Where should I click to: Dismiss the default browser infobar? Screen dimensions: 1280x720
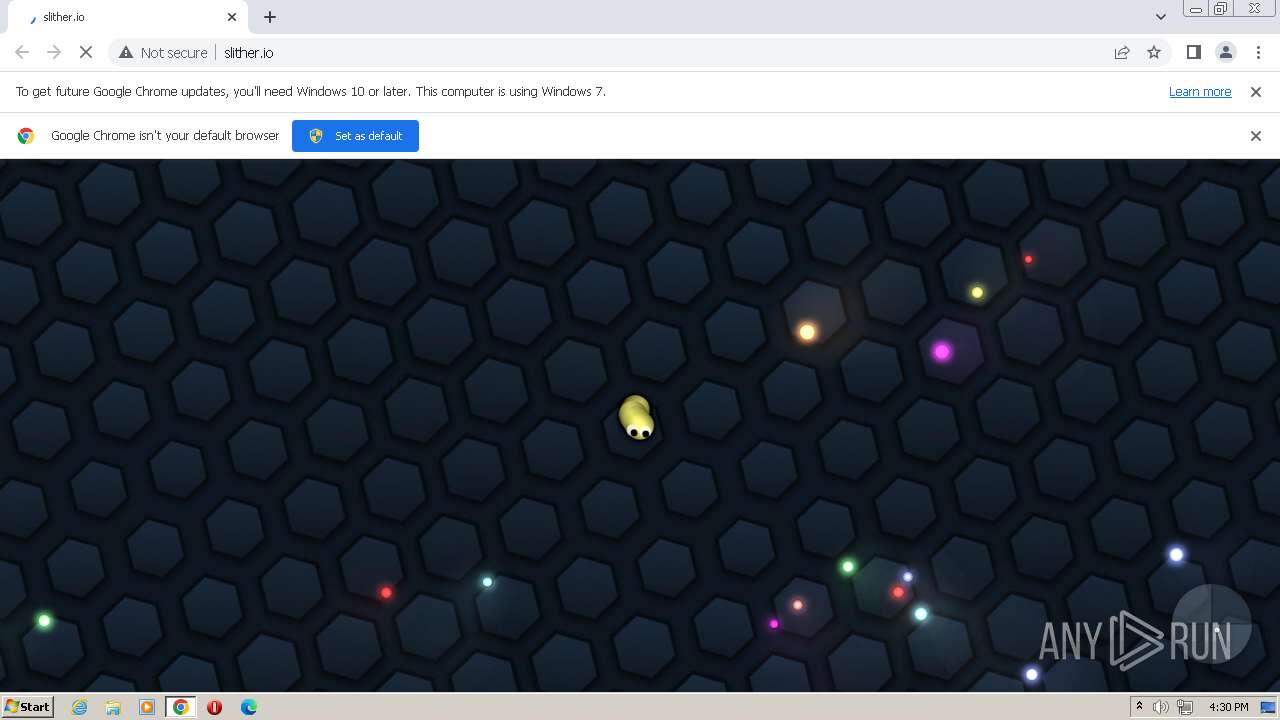tap(1256, 136)
